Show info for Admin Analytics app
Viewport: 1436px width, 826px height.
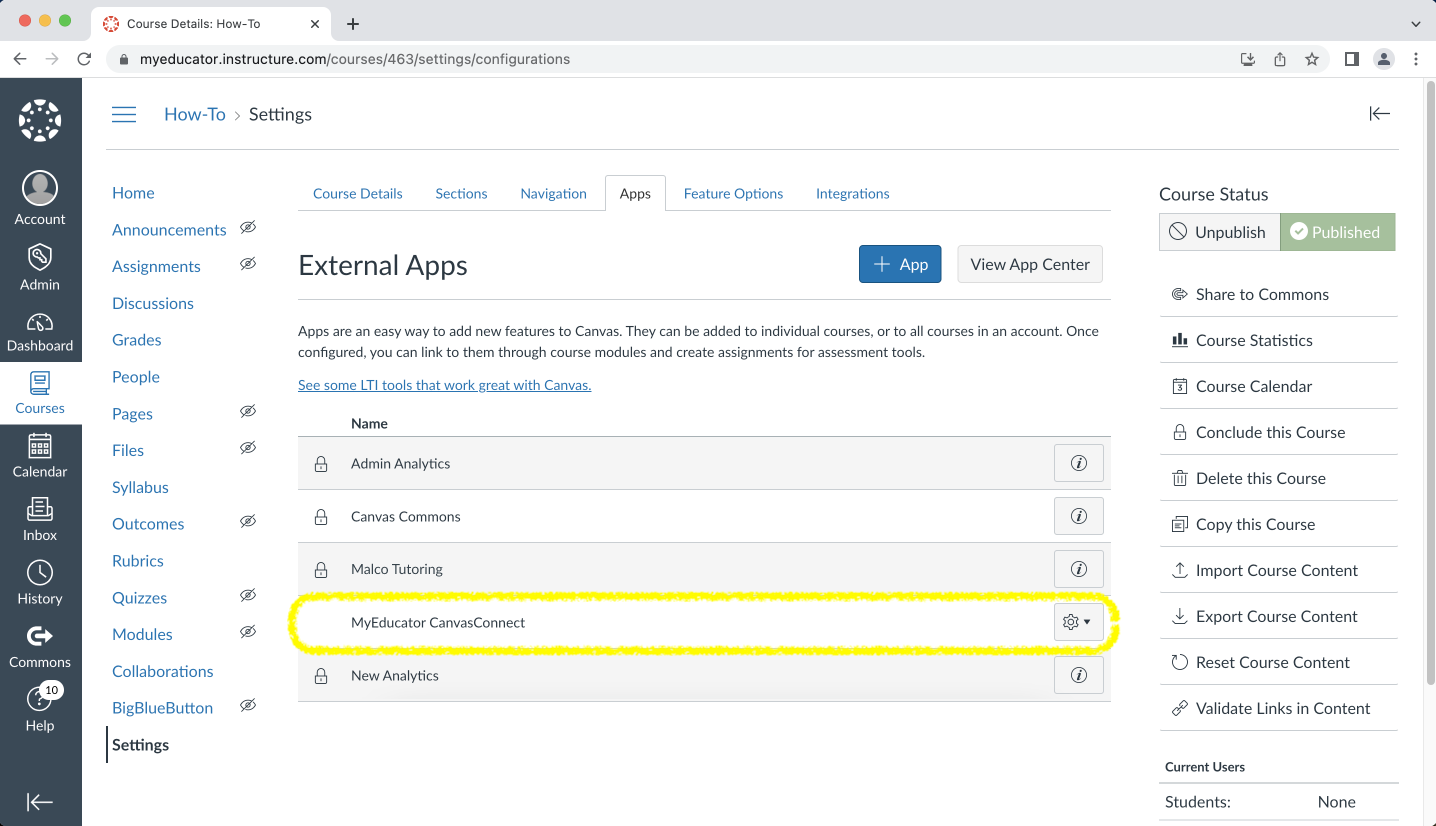(1079, 463)
